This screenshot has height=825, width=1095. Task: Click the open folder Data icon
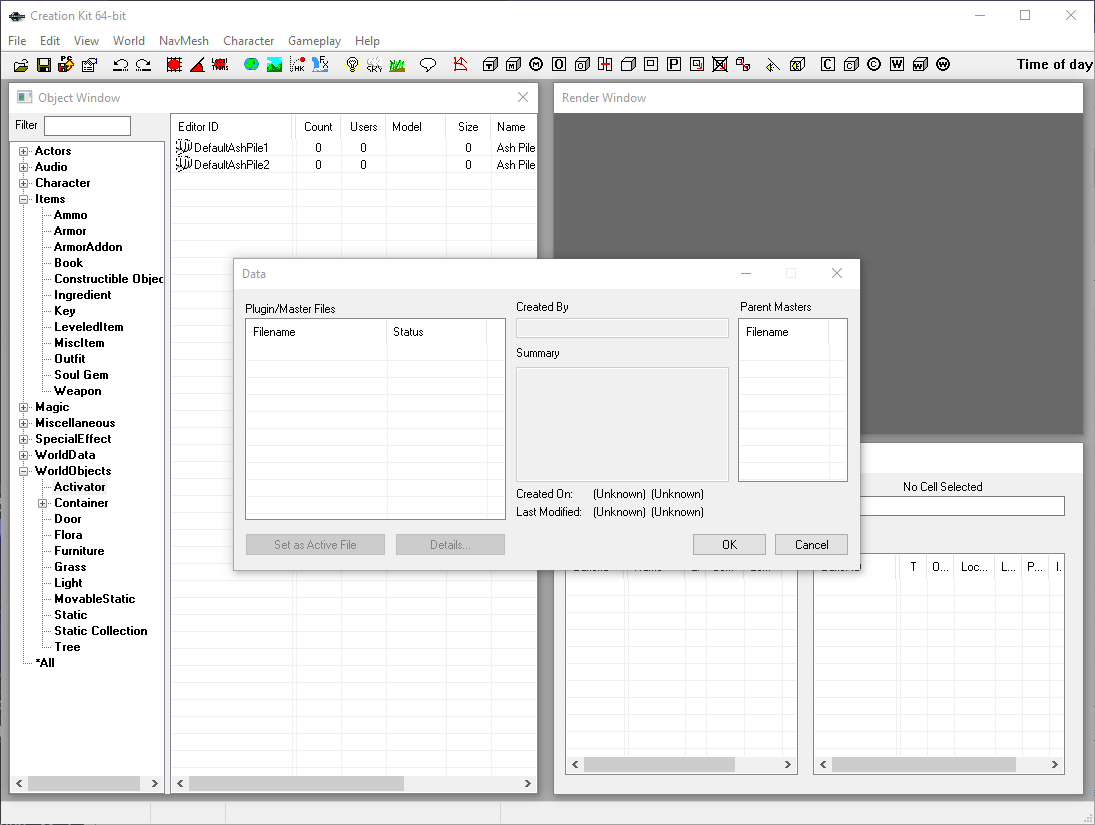21,65
